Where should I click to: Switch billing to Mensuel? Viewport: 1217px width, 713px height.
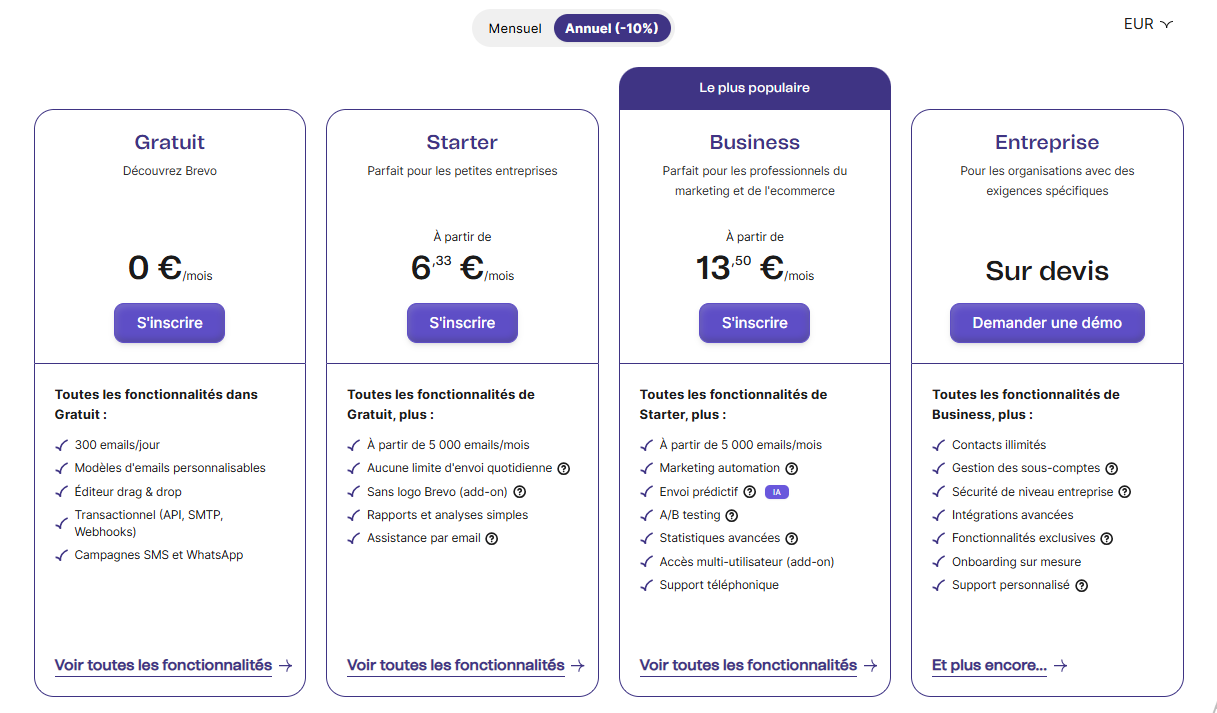pyautogui.click(x=515, y=28)
